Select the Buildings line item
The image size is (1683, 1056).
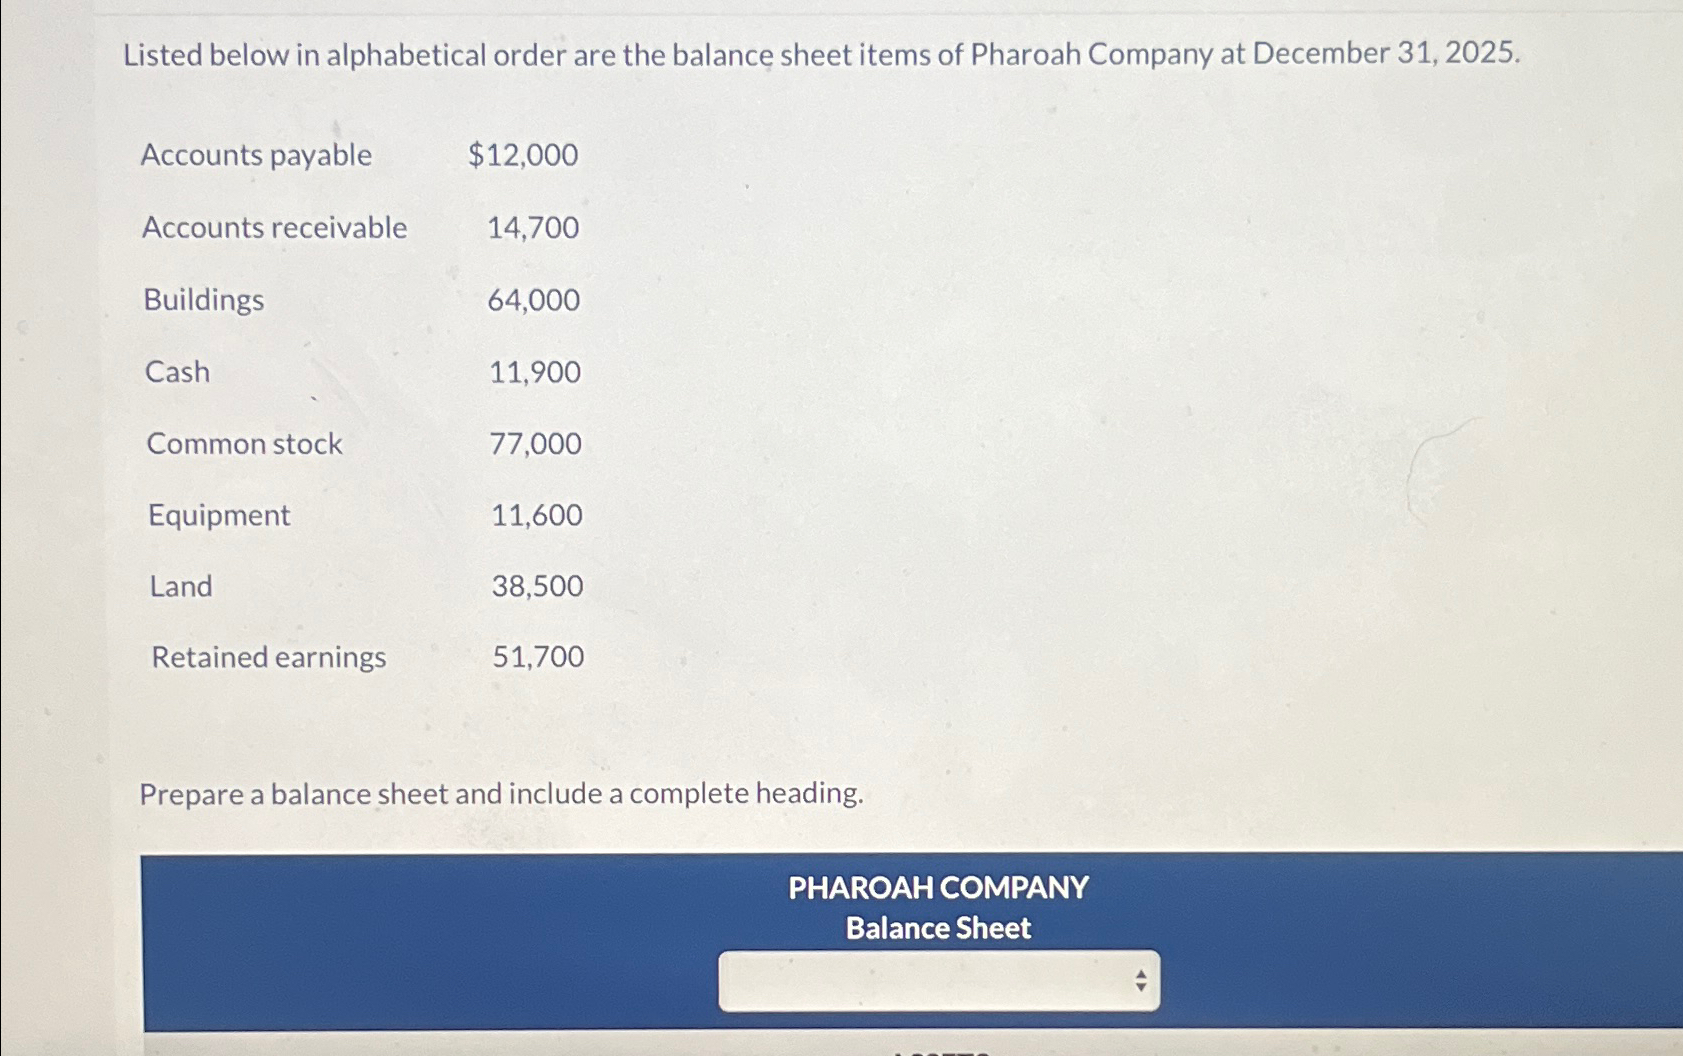(203, 299)
